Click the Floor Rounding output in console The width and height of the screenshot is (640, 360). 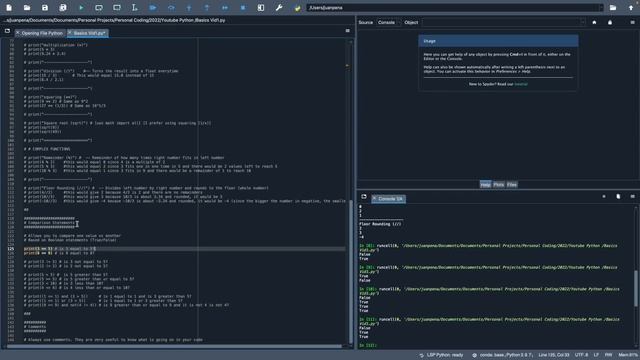(380, 224)
